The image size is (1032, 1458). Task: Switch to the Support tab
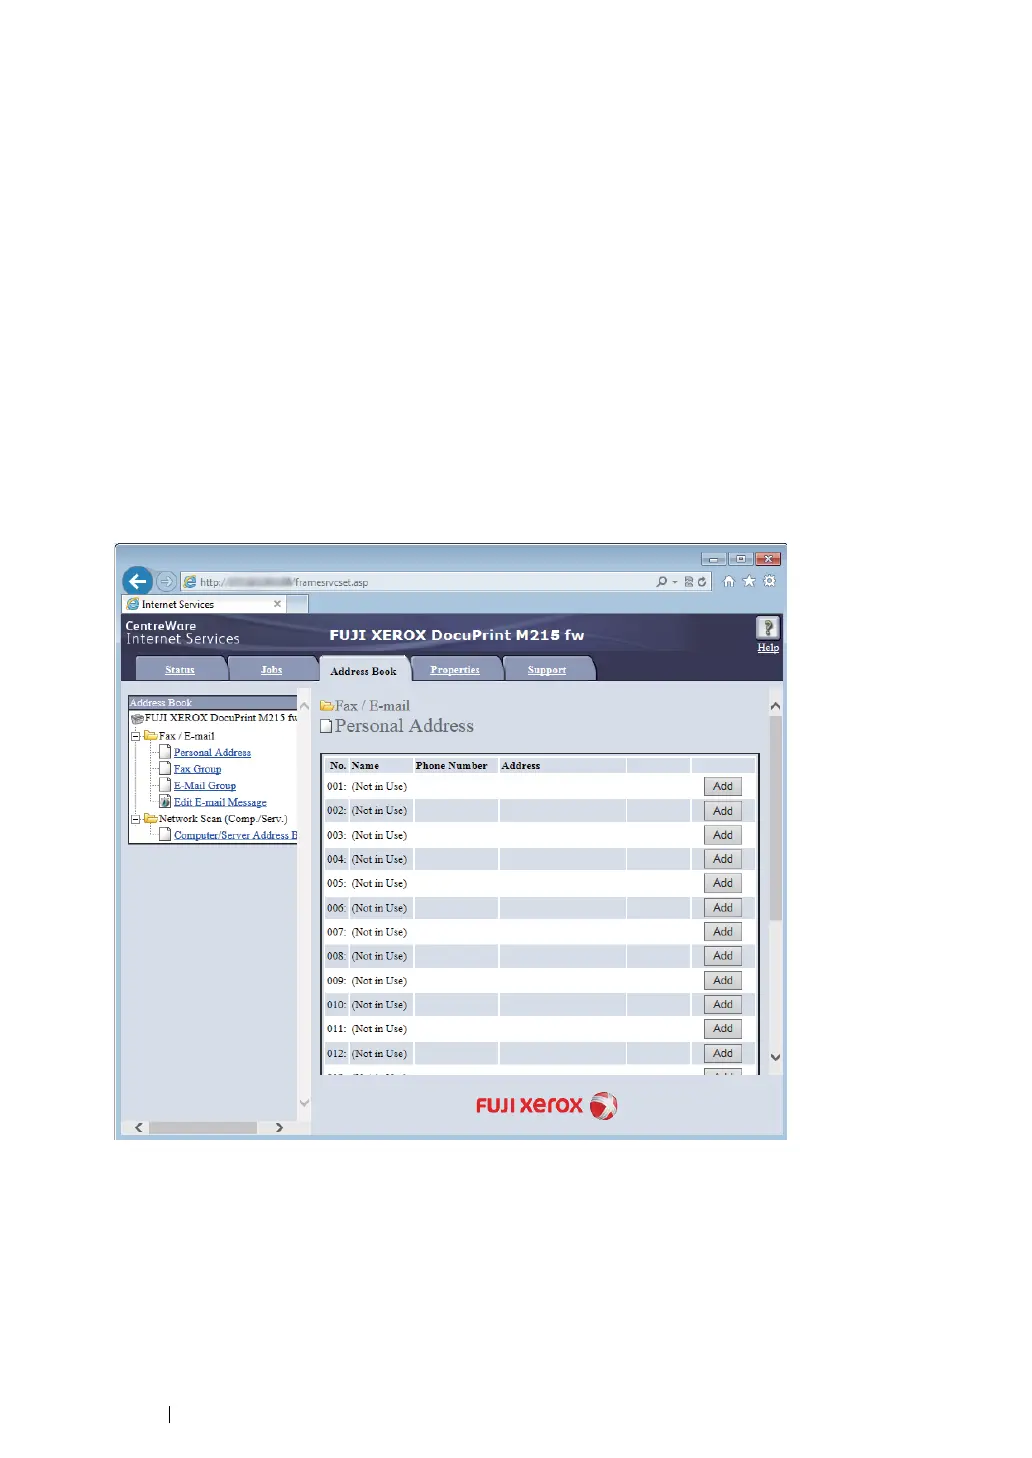click(x=547, y=669)
